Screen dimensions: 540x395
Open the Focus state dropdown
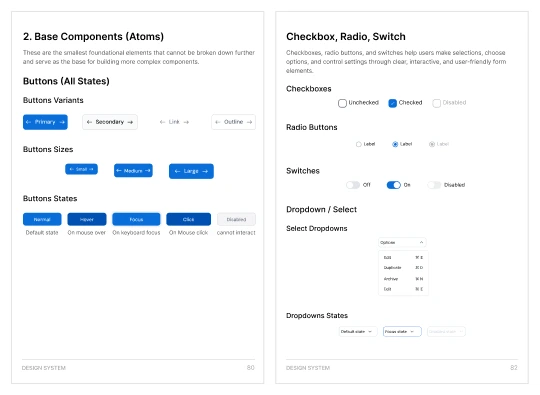[402, 331]
